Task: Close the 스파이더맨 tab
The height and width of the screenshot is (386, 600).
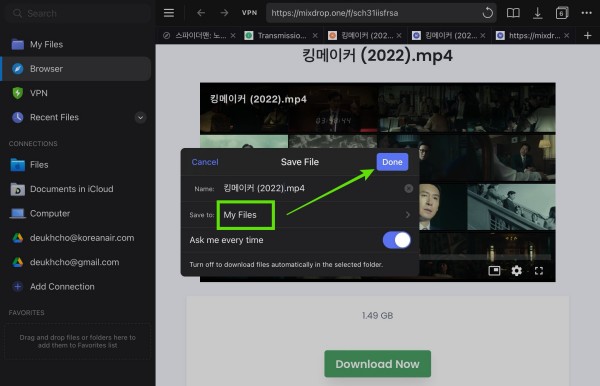Action: [x=233, y=36]
